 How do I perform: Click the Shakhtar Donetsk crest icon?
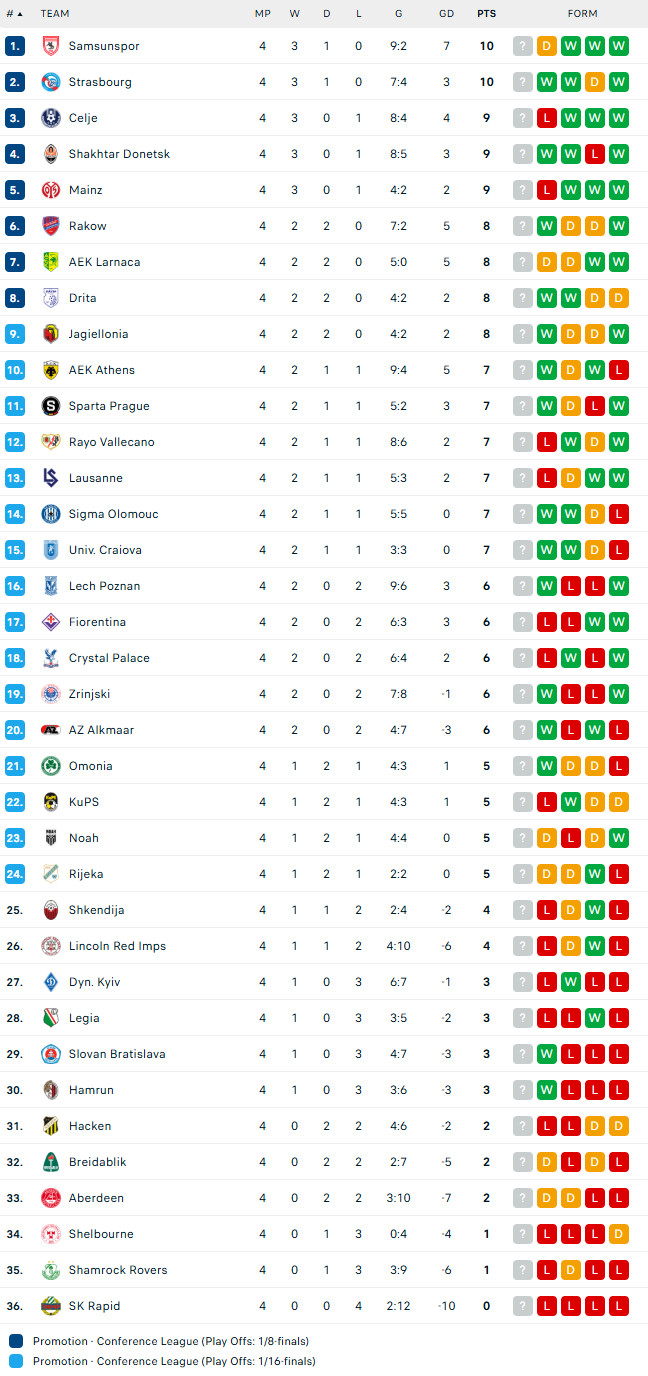click(x=51, y=154)
